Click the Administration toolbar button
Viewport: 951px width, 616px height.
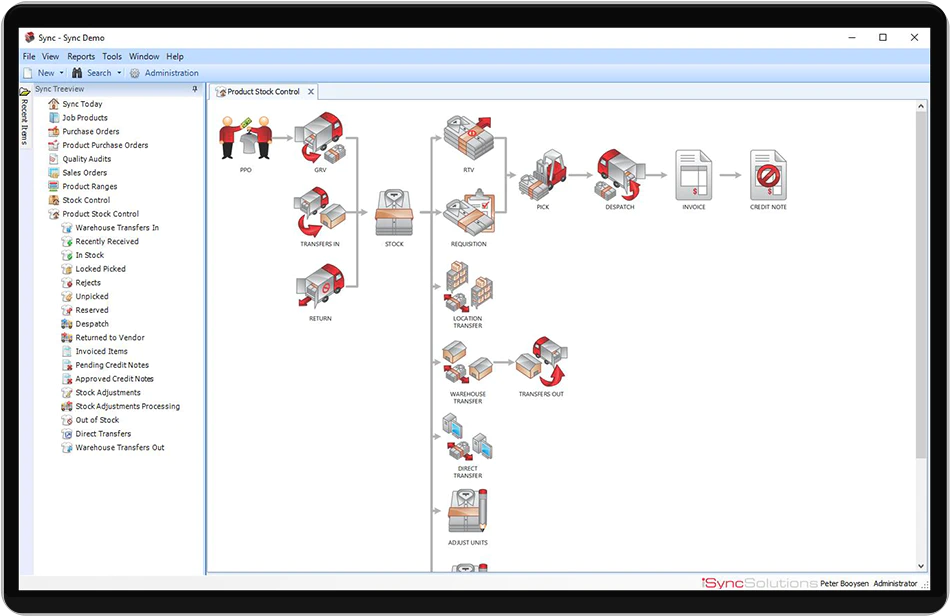164,73
